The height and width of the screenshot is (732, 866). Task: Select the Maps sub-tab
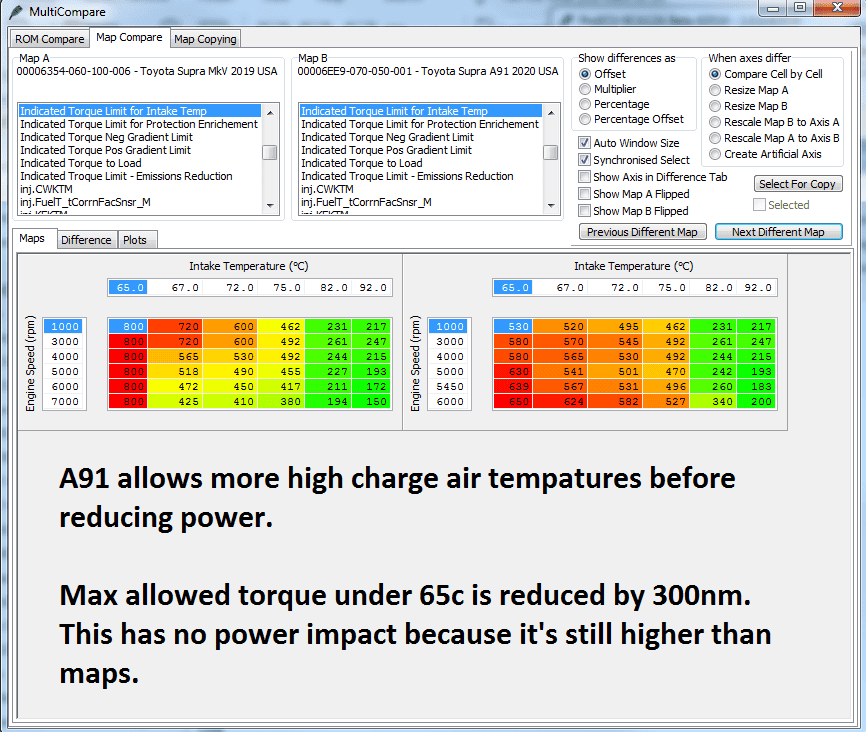[x=32, y=238]
